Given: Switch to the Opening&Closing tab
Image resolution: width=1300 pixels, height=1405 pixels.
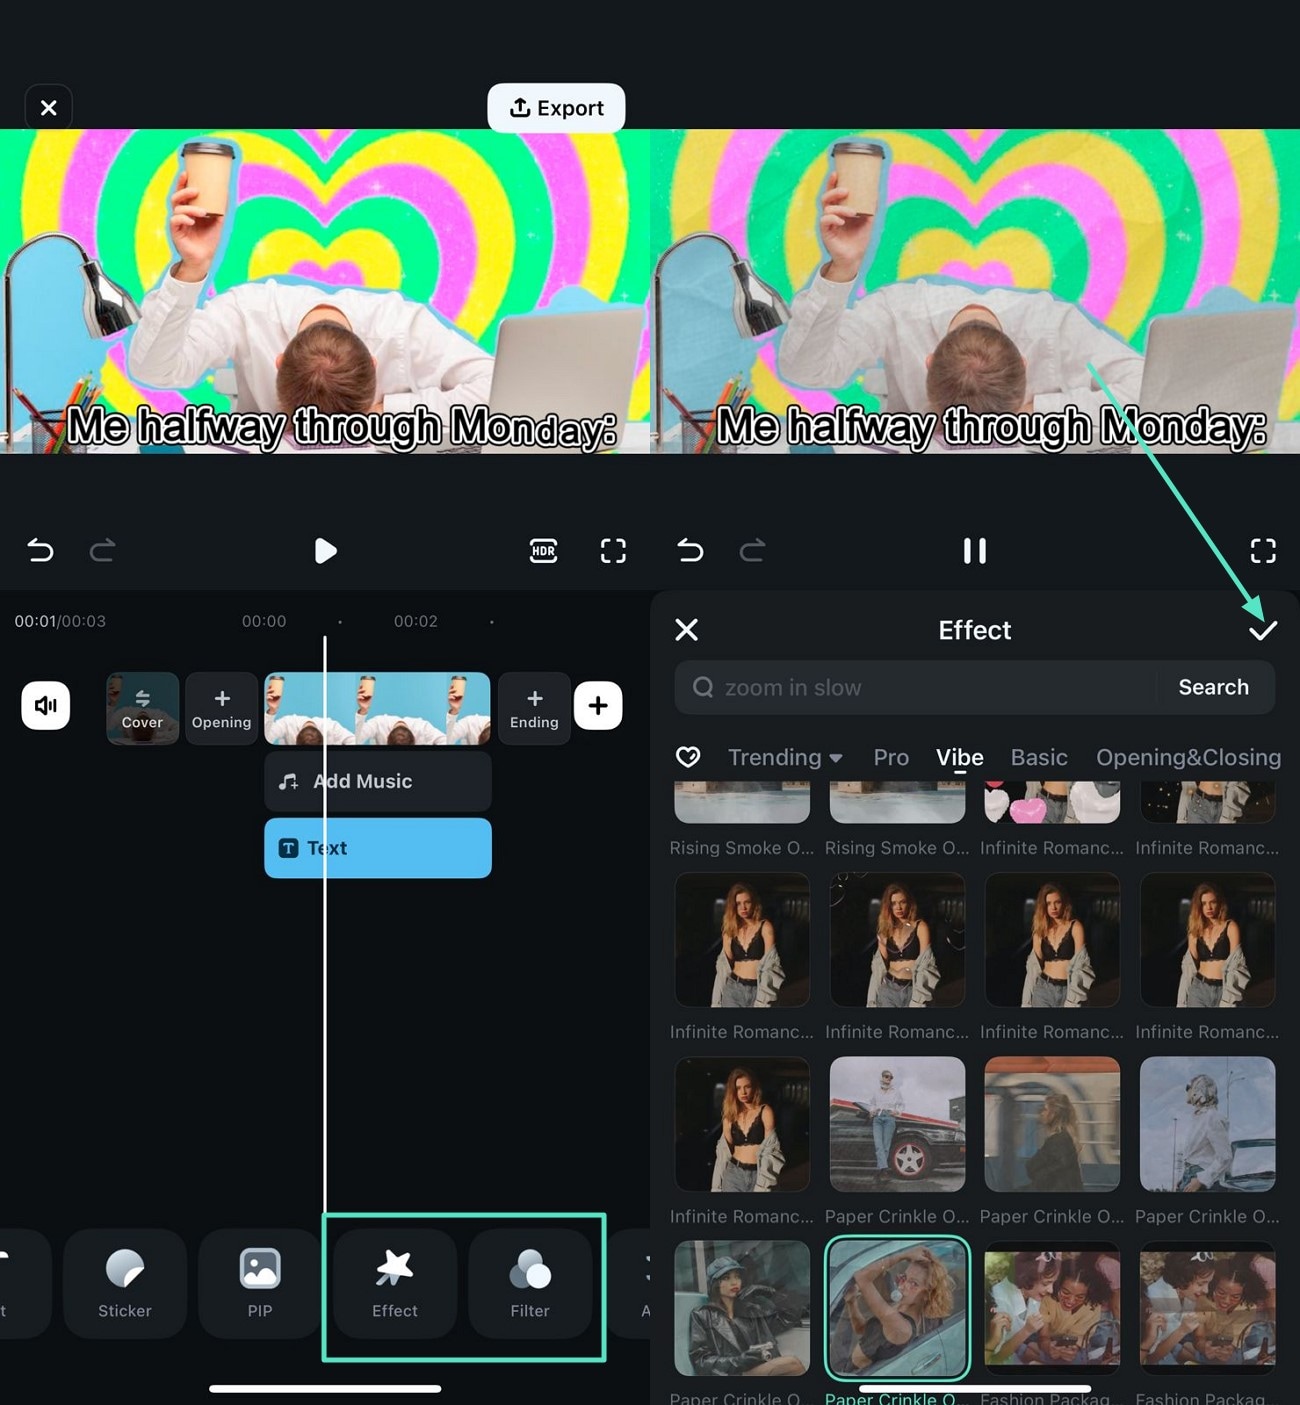Looking at the screenshot, I should (x=1188, y=757).
